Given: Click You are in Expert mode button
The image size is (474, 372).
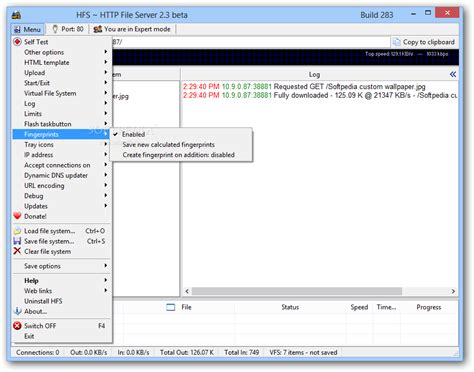Looking at the screenshot, I should 132,29.
